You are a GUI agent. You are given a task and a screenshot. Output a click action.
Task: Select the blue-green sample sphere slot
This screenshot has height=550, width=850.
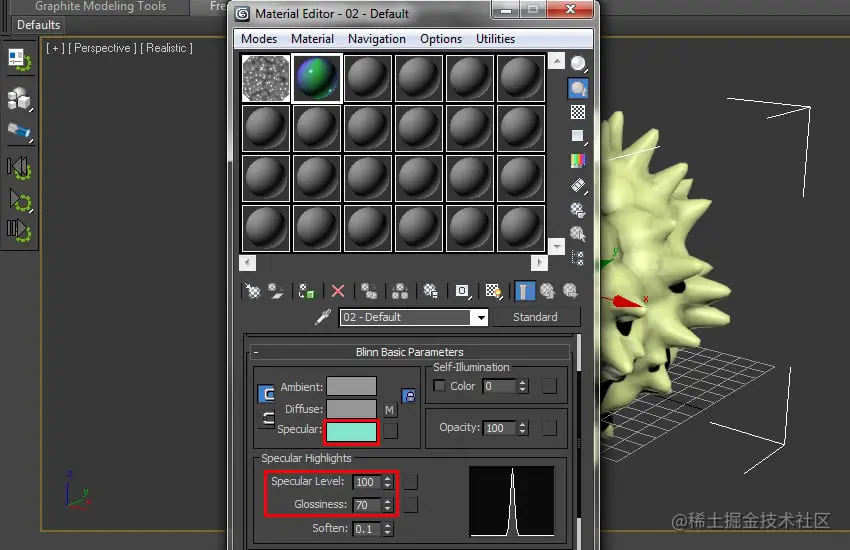317,78
